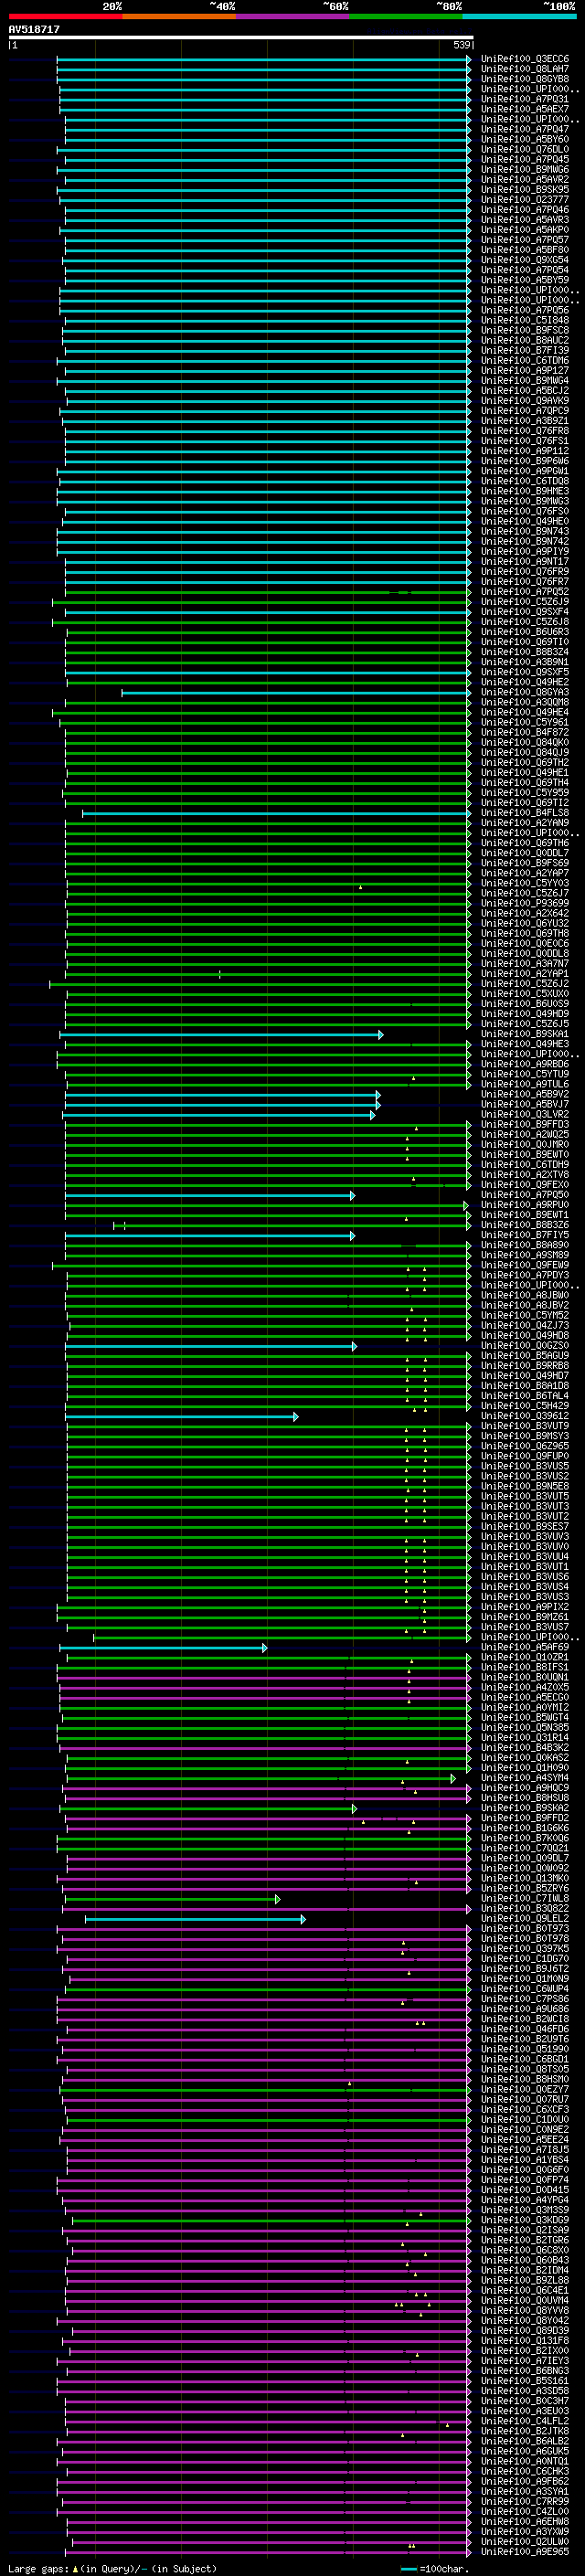Choose the UniRef100_O23777 entry
Screen dimensions: 585x2576
tap(524, 199)
